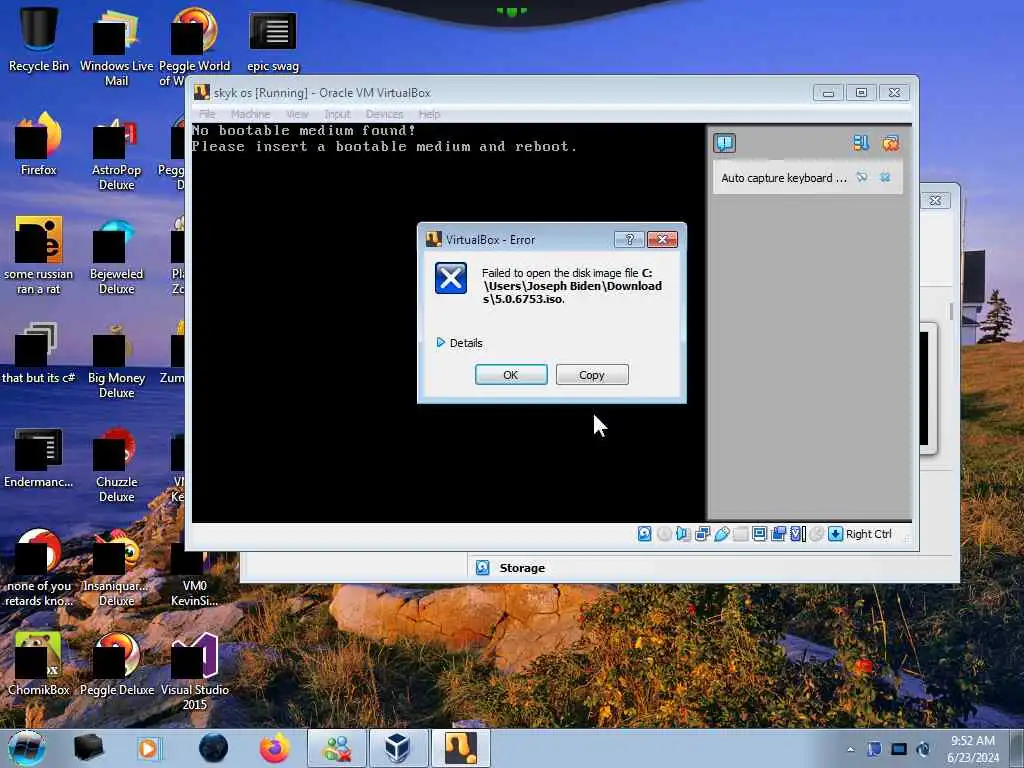Select the 'some russian ran a rat' icon
The image size is (1024, 768).
pyautogui.click(x=39, y=256)
